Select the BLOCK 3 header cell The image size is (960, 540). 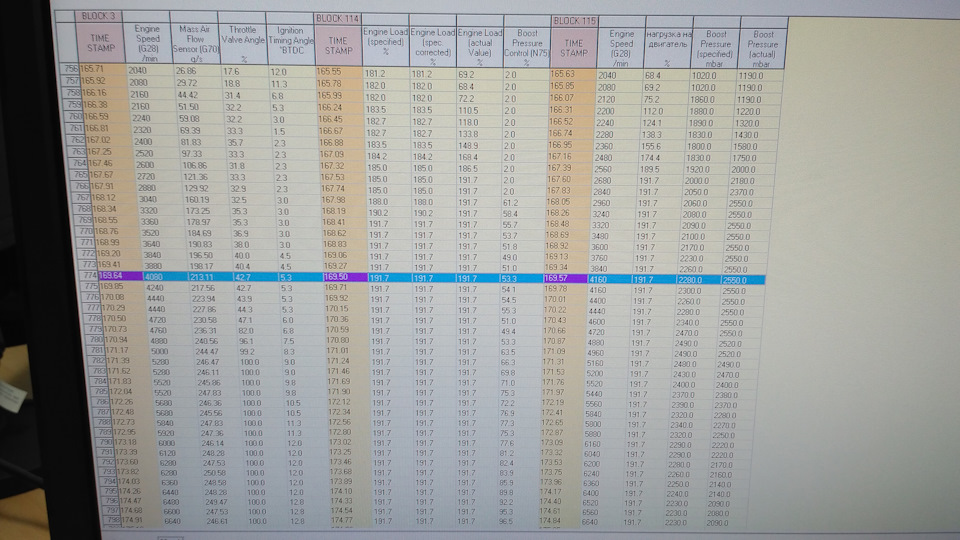(98, 16)
